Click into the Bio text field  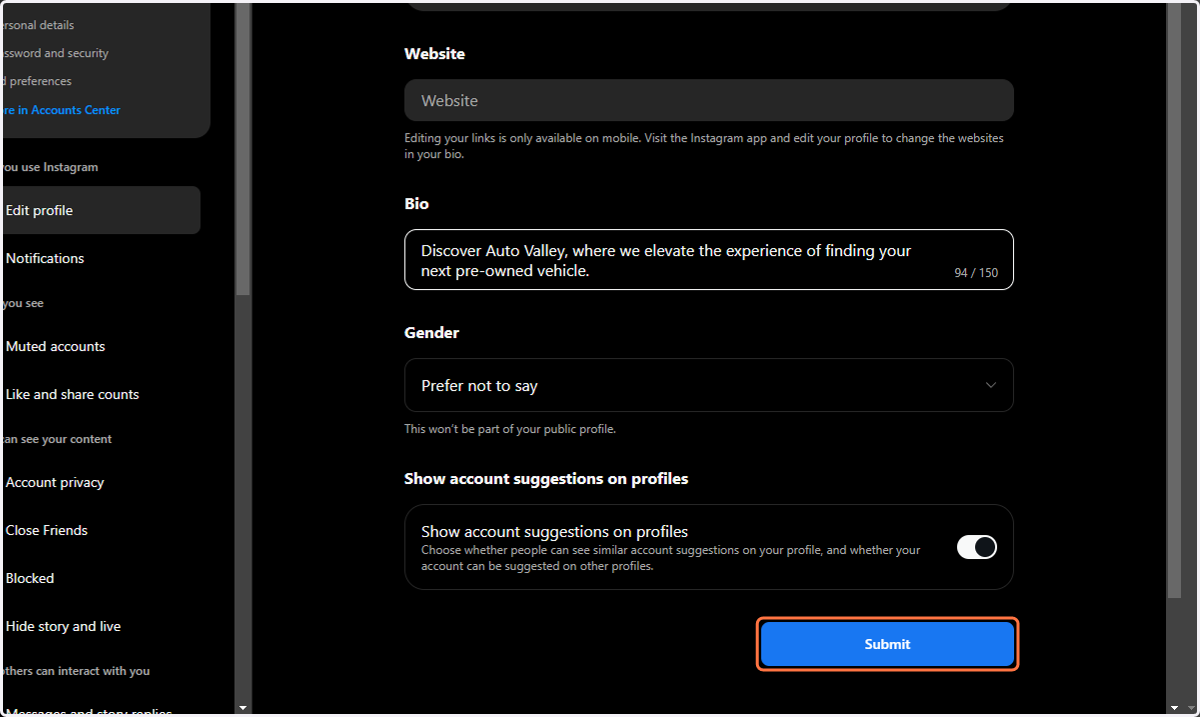(708, 260)
